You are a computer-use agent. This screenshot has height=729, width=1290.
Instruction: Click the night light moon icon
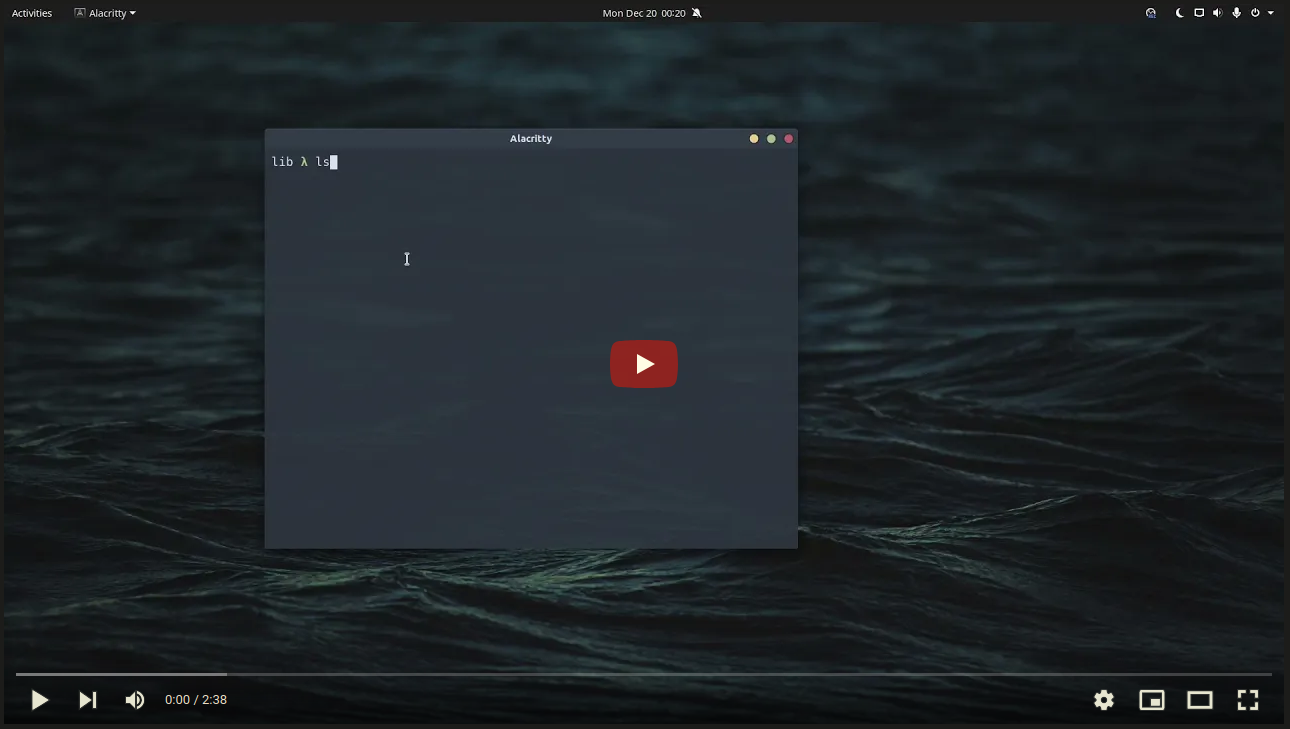coord(1180,13)
